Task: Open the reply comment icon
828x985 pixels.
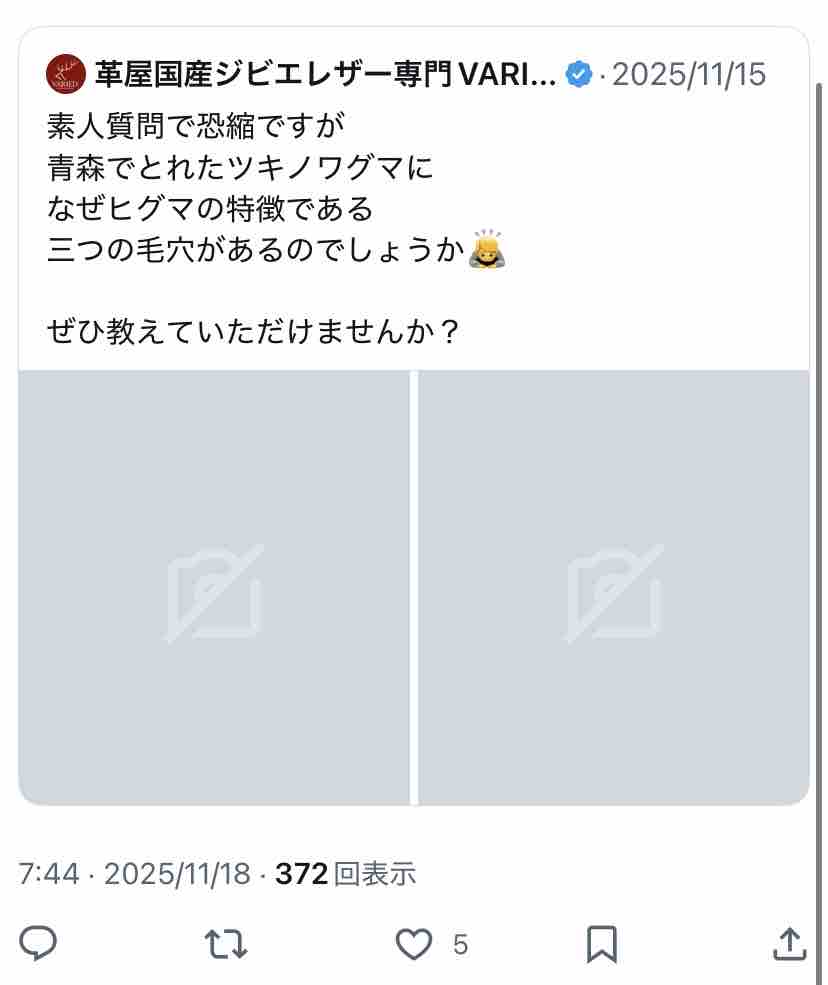Action: pyautogui.click(x=38, y=943)
